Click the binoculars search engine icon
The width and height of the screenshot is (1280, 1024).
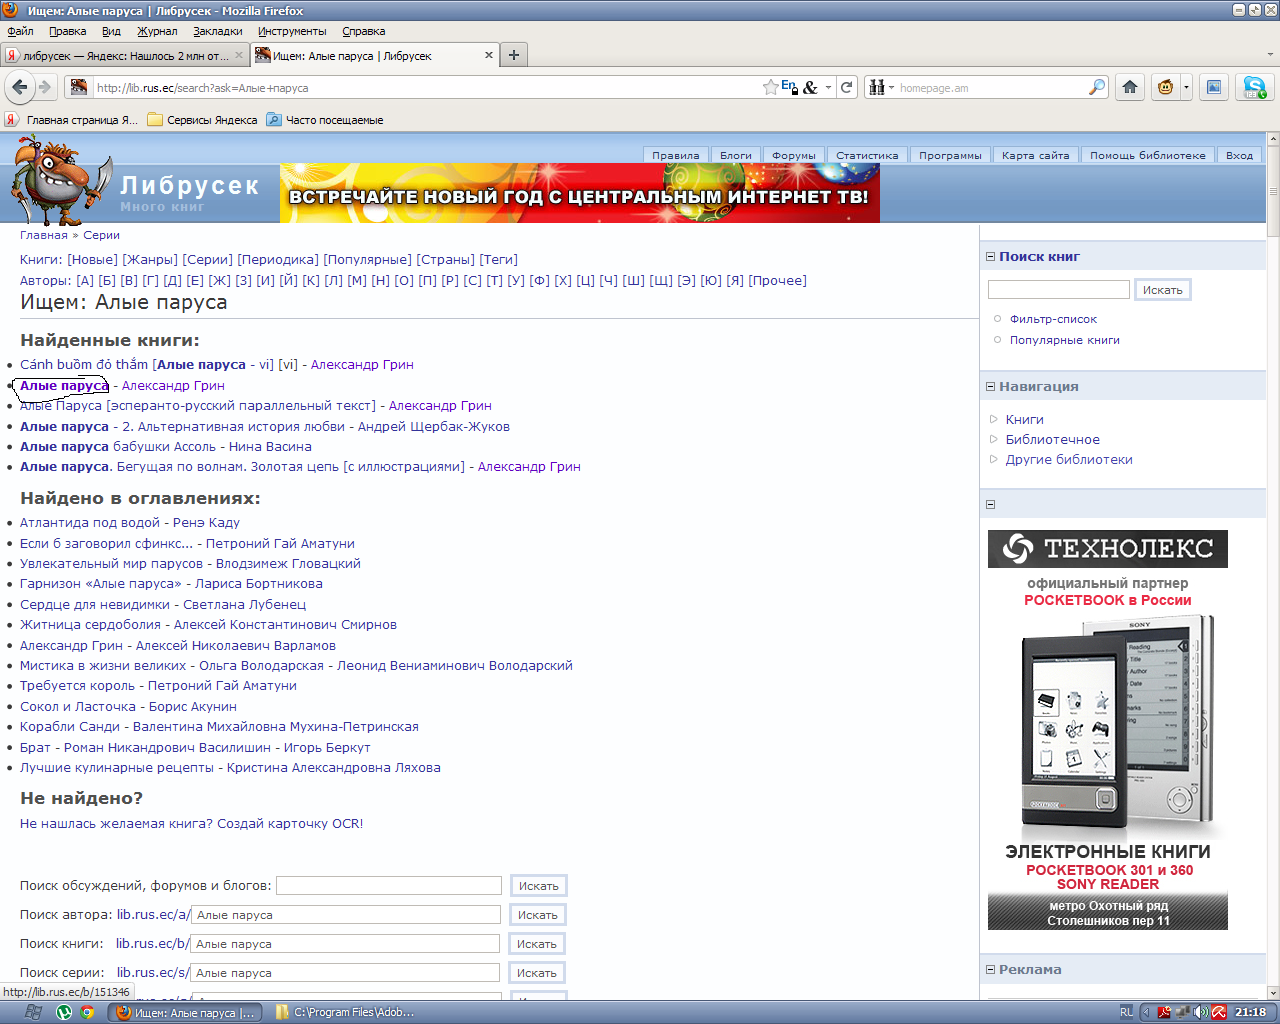coord(877,87)
